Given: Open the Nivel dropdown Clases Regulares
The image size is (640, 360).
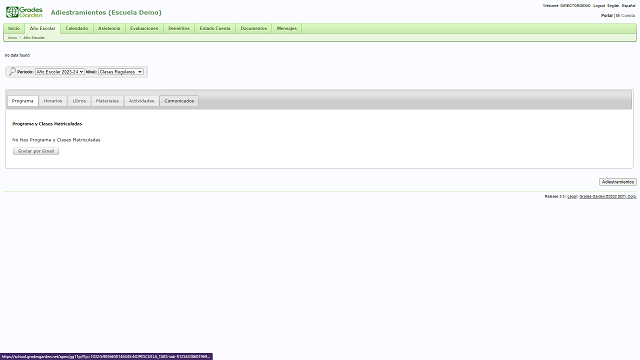Looking at the screenshot, I should click(x=121, y=72).
